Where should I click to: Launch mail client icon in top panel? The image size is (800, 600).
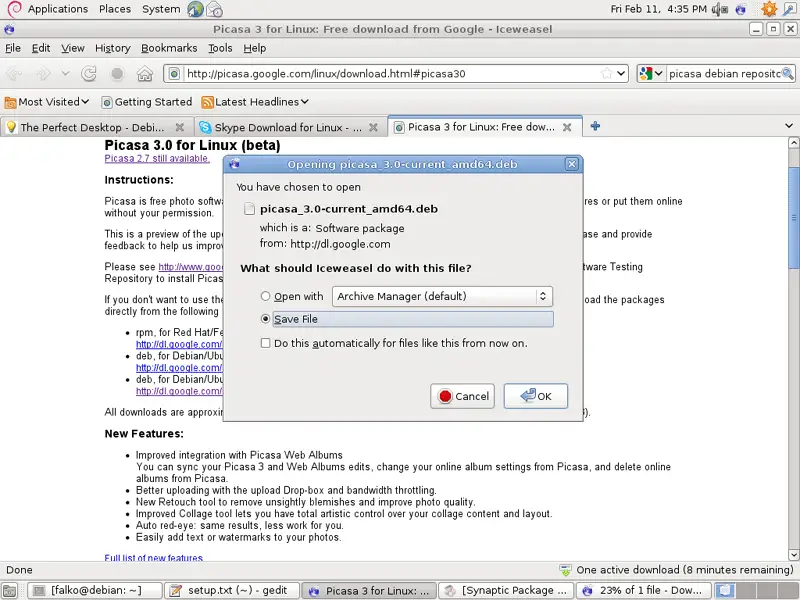click(214, 9)
